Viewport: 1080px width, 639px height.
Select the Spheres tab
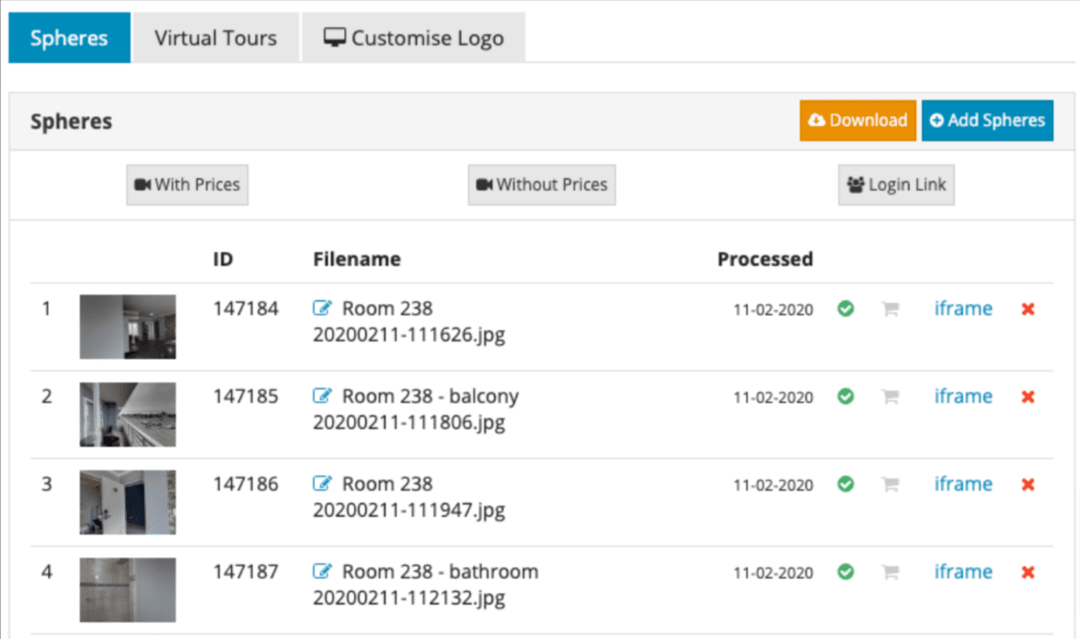click(68, 37)
